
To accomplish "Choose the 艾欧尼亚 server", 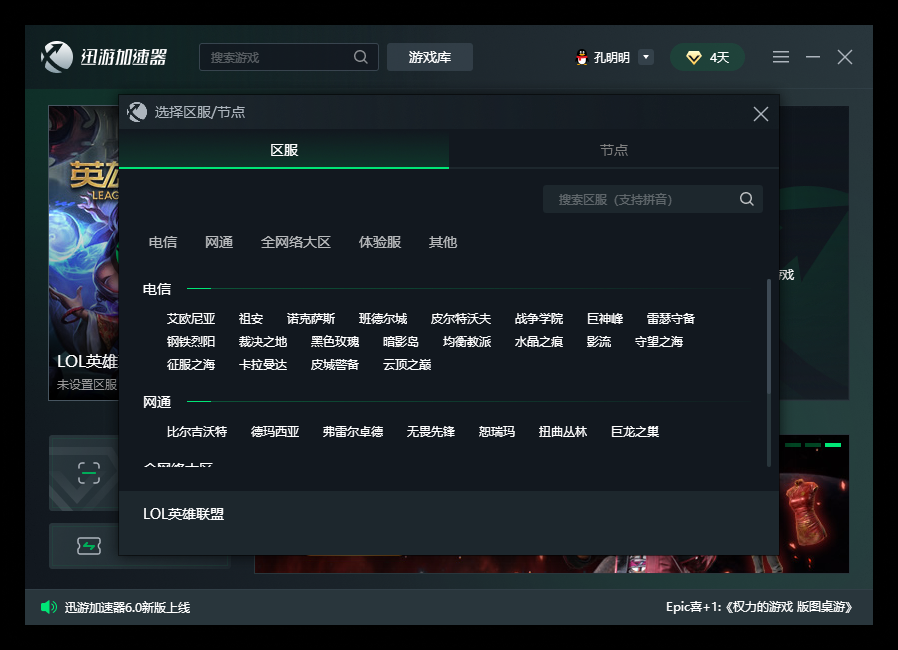I will pos(191,318).
